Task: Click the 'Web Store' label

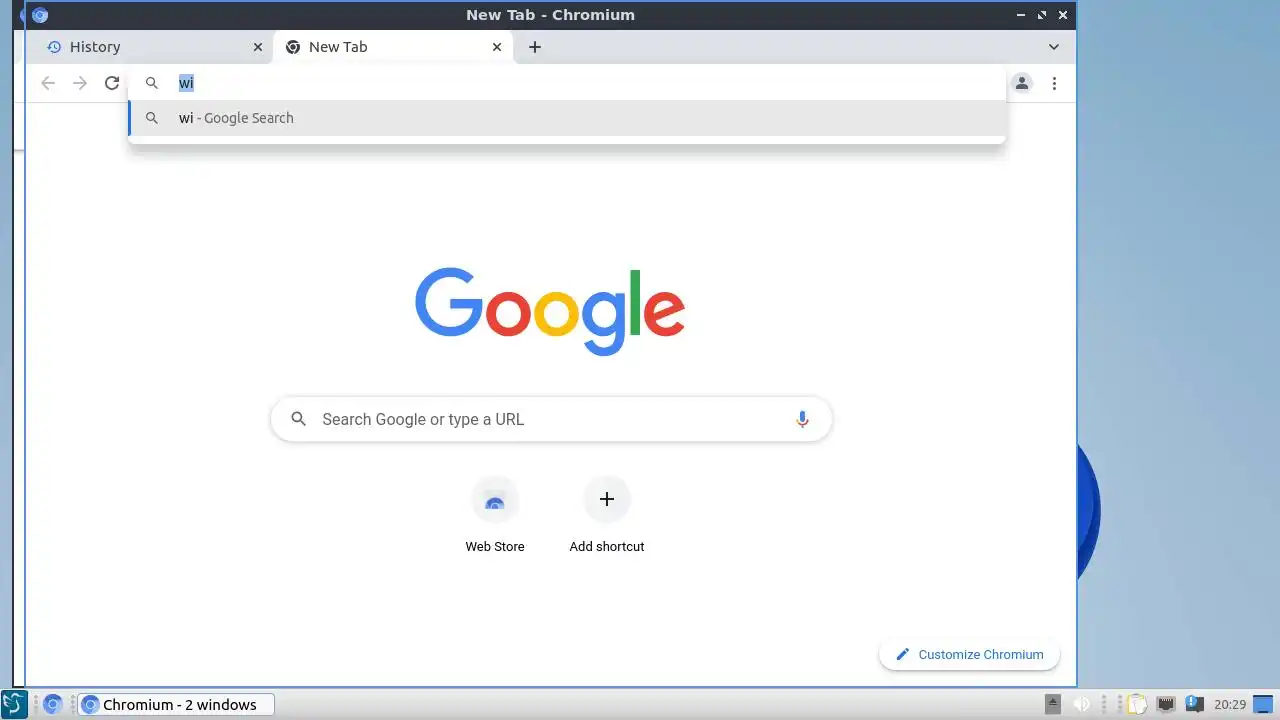Action: tap(495, 546)
